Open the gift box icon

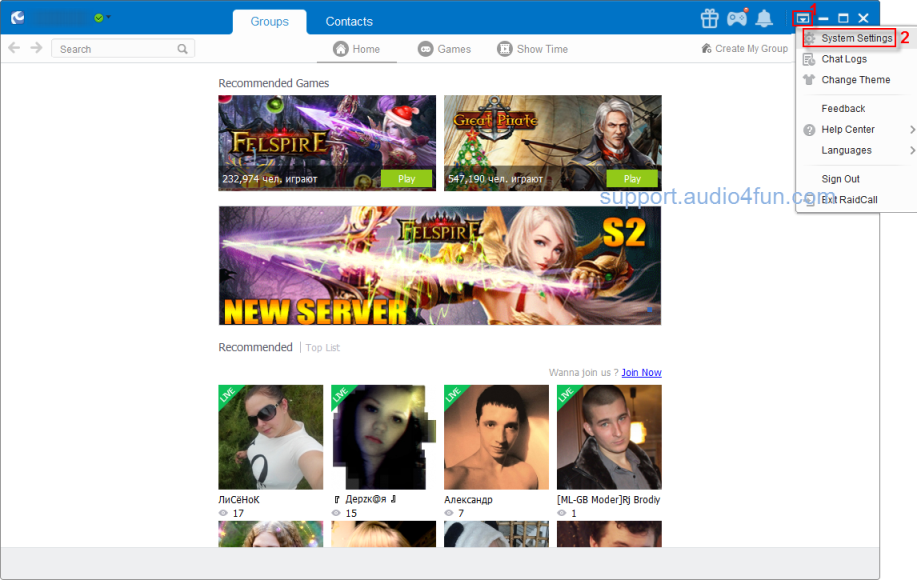709,19
